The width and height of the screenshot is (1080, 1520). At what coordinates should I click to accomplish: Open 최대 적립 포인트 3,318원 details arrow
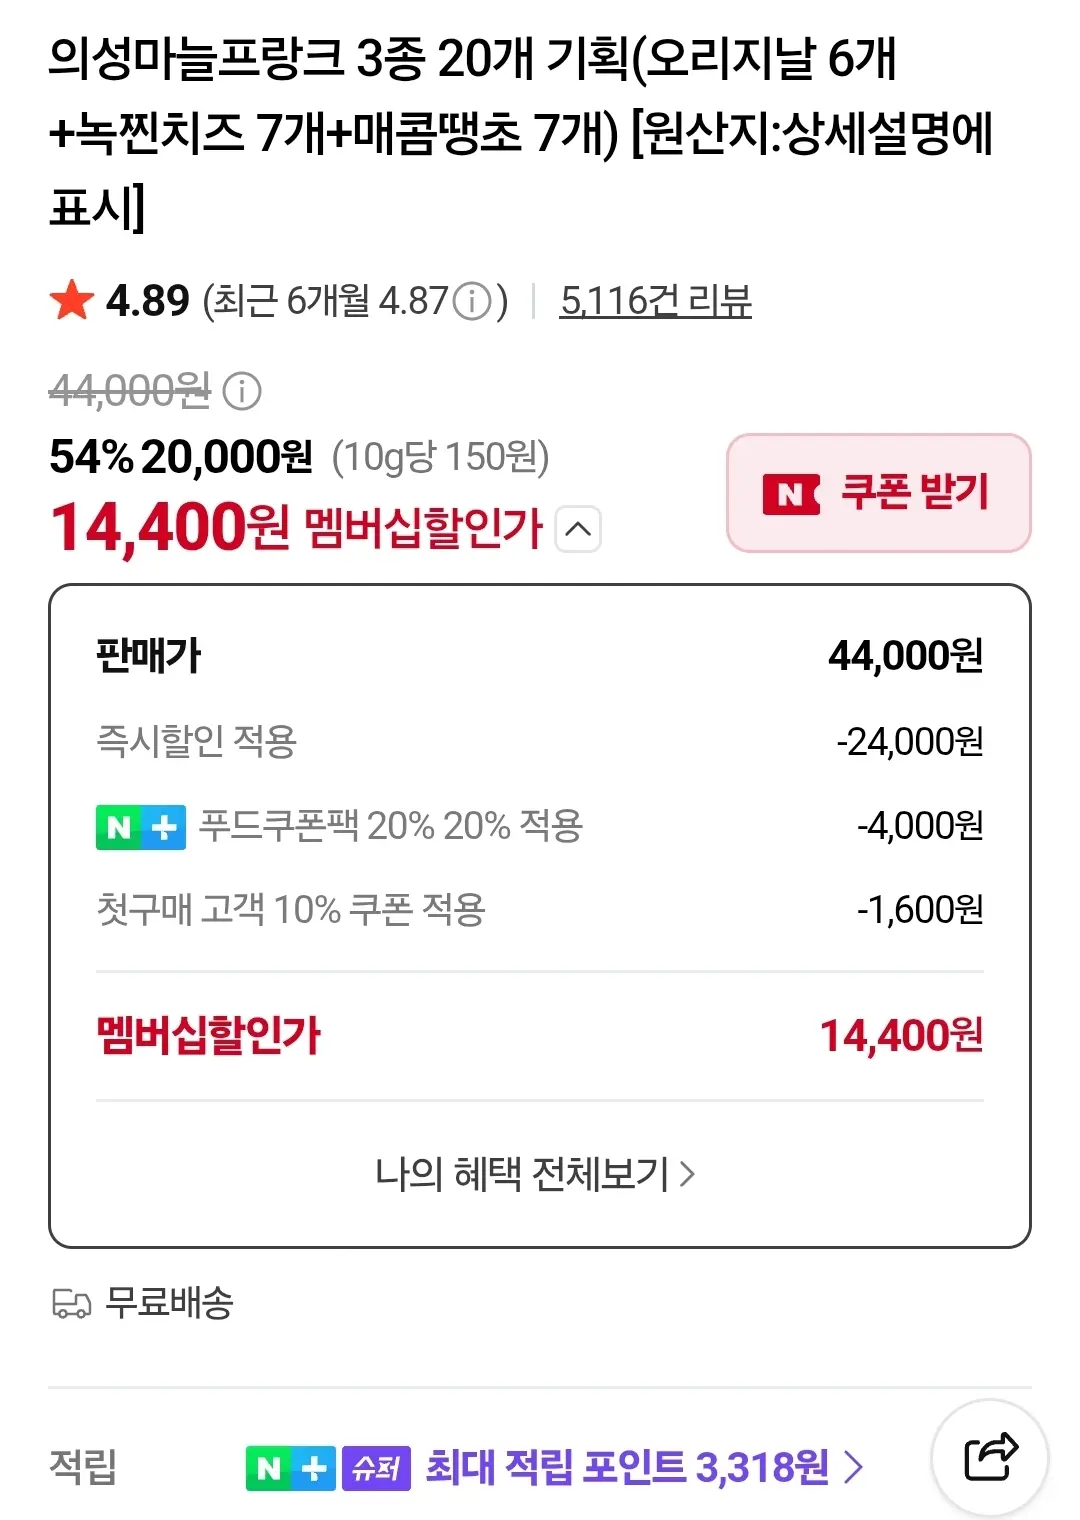click(853, 1468)
